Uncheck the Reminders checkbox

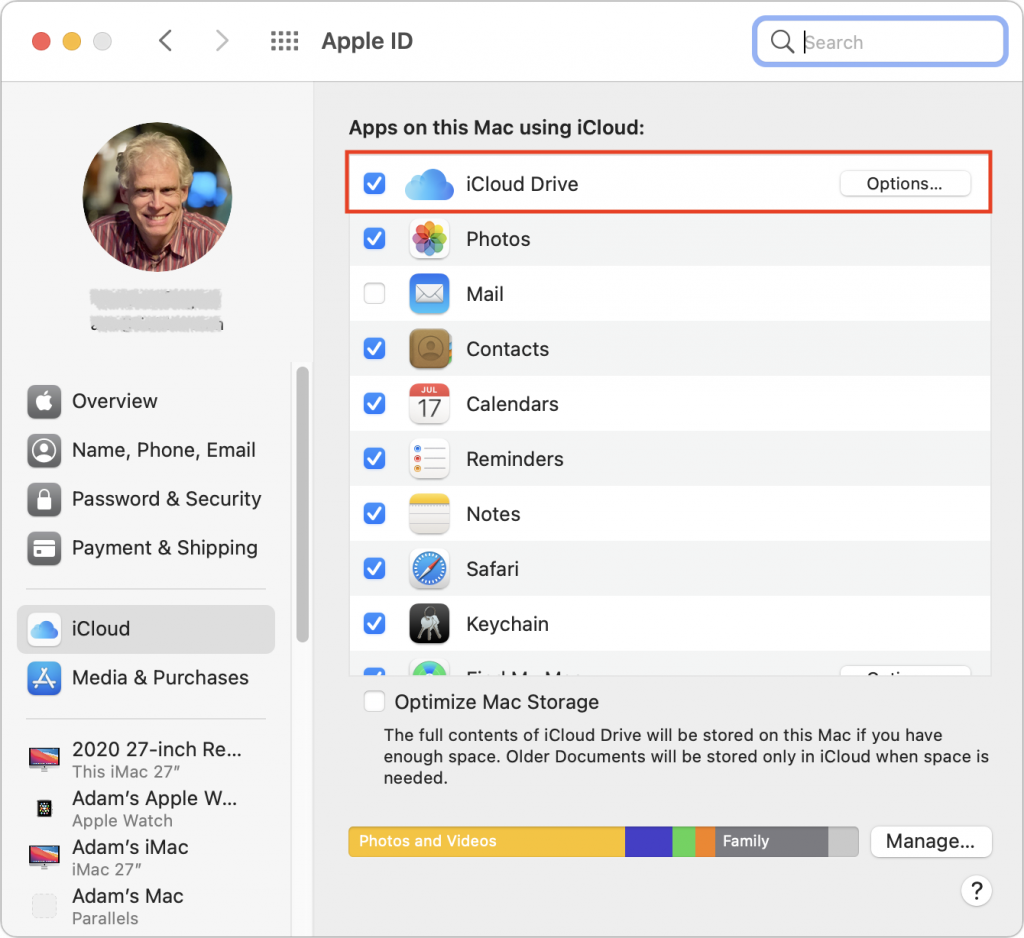pos(374,459)
